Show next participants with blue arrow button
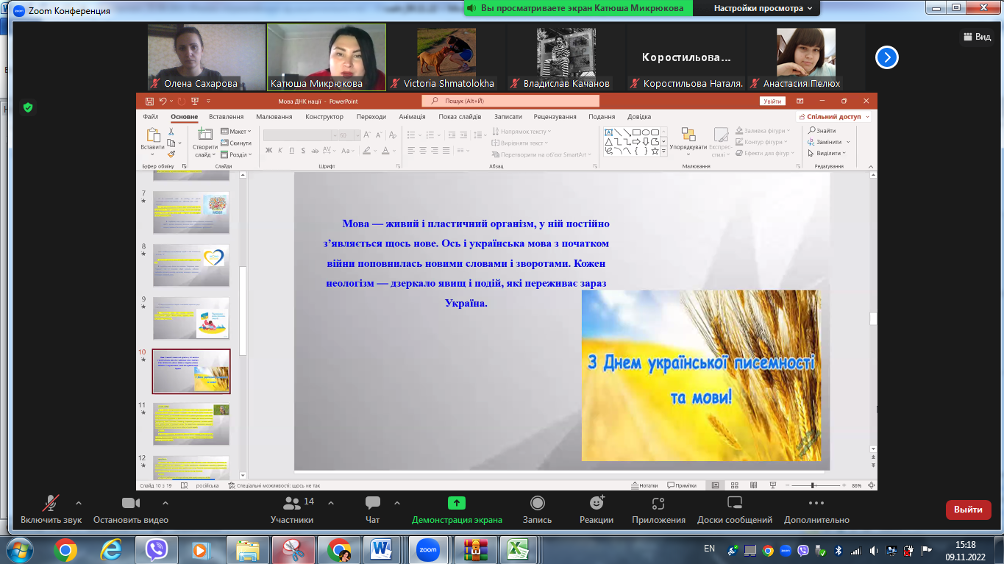Viewport: 1004px width, 564px height. pyautogui.click(x=886, y=57)
